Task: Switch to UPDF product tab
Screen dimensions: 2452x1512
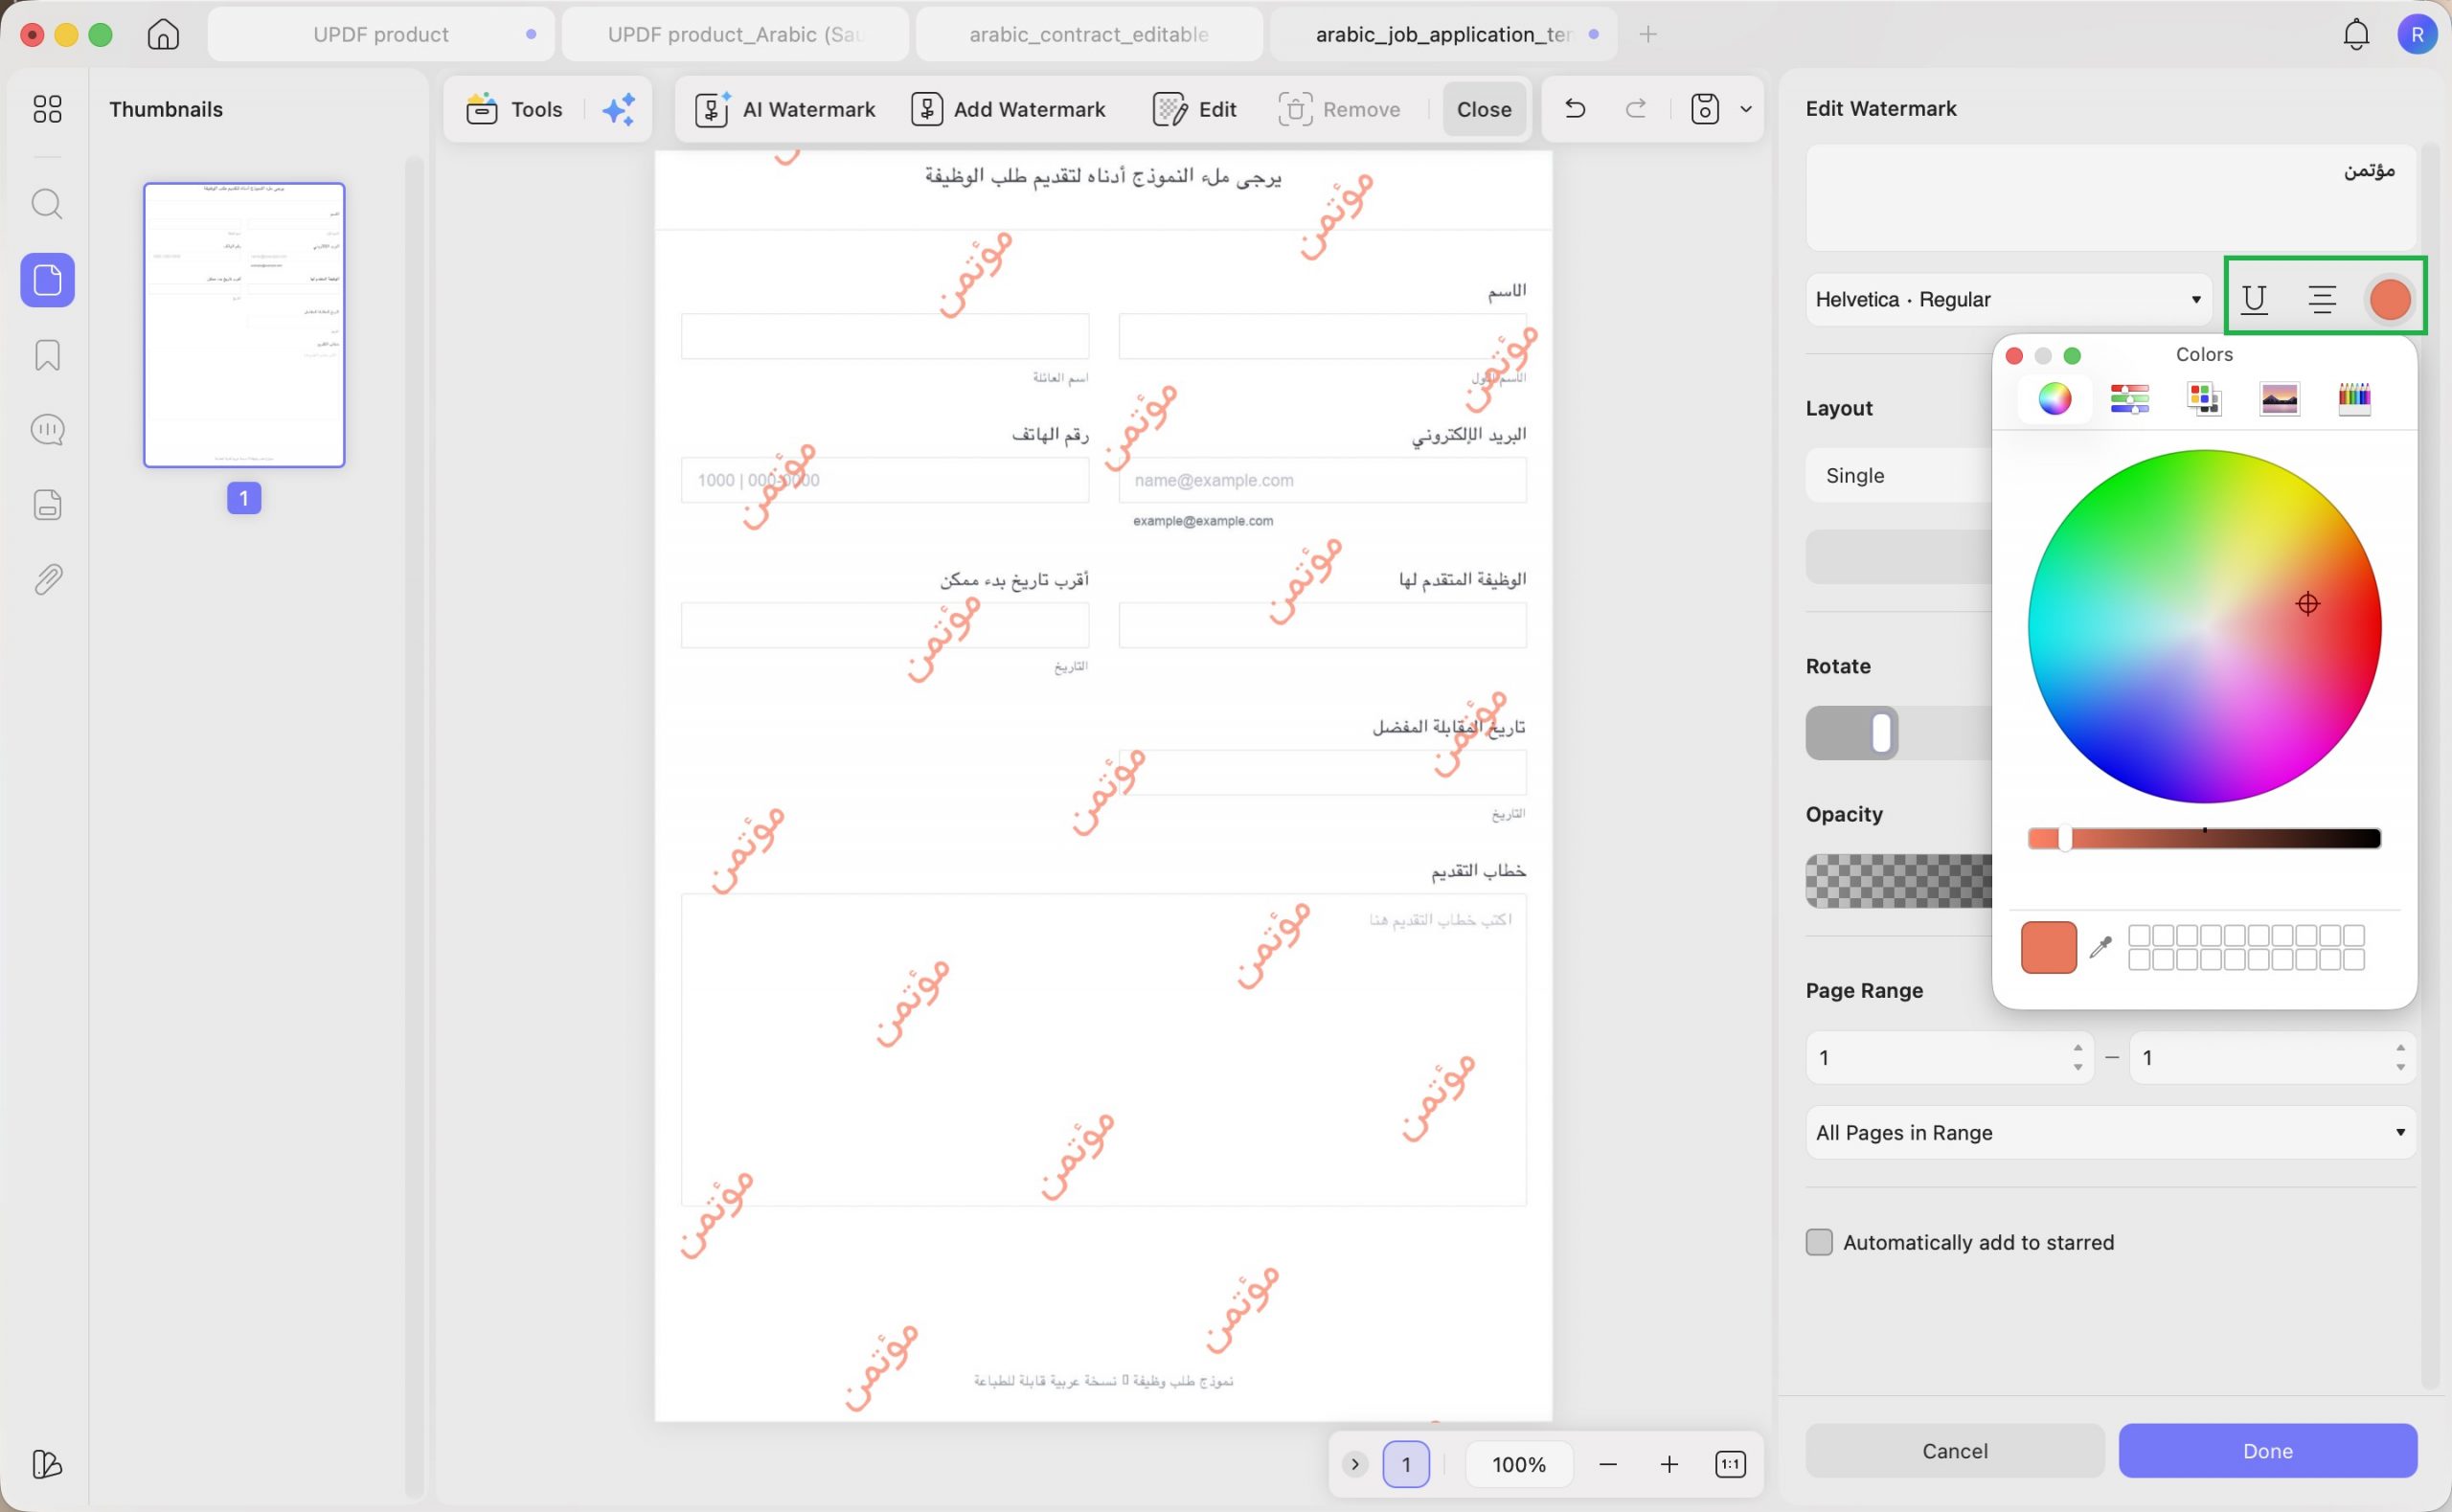Action: point(381,35)
